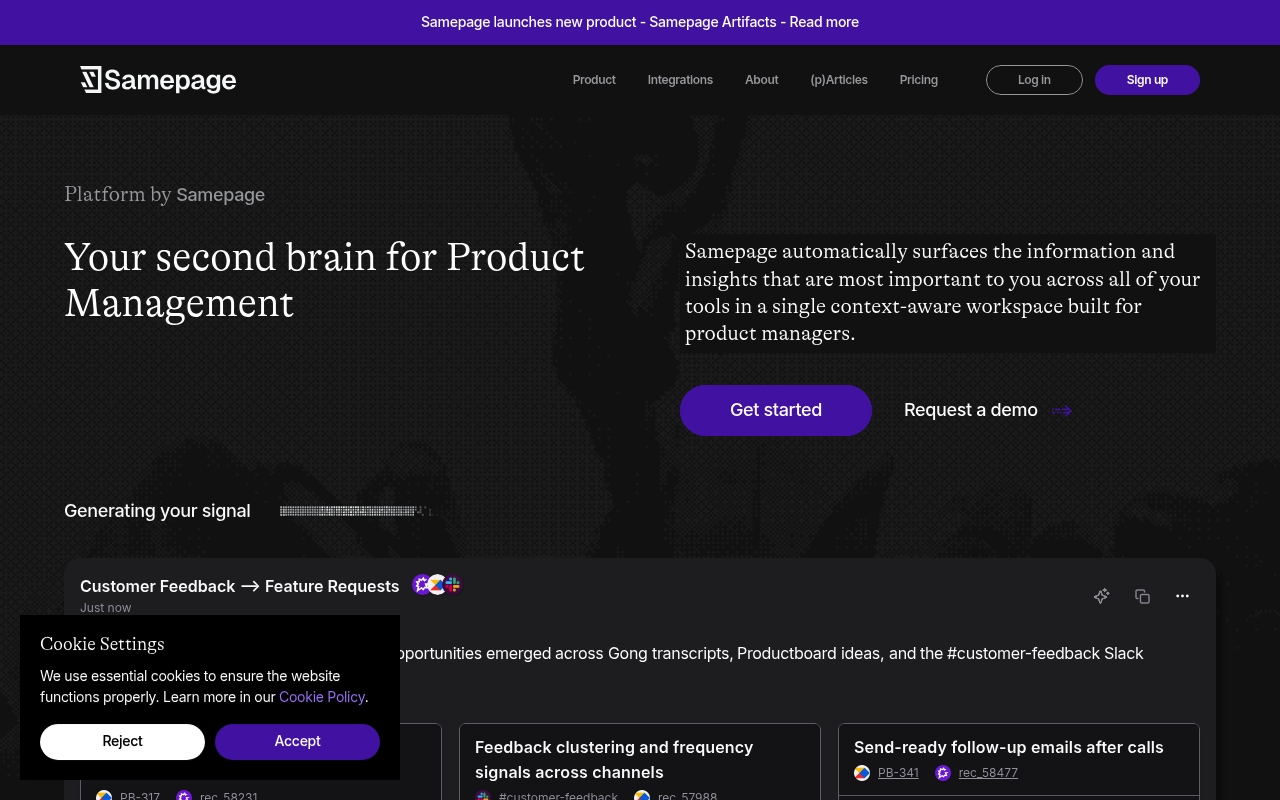Click the sparkle AI icon on the signal card

tap(1101, 596)
